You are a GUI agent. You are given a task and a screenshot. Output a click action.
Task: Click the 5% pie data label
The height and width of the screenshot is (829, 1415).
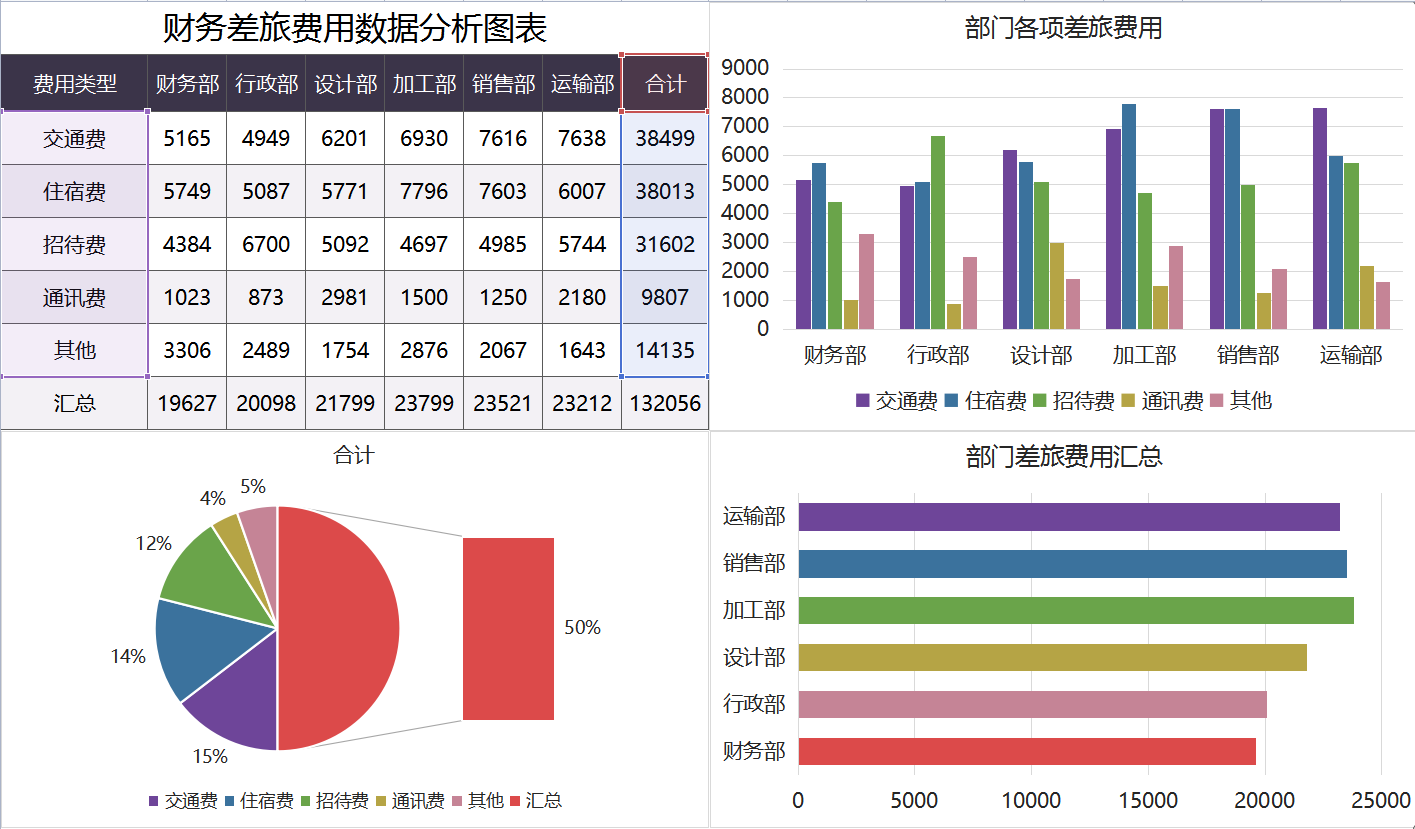tap(252, 486)
